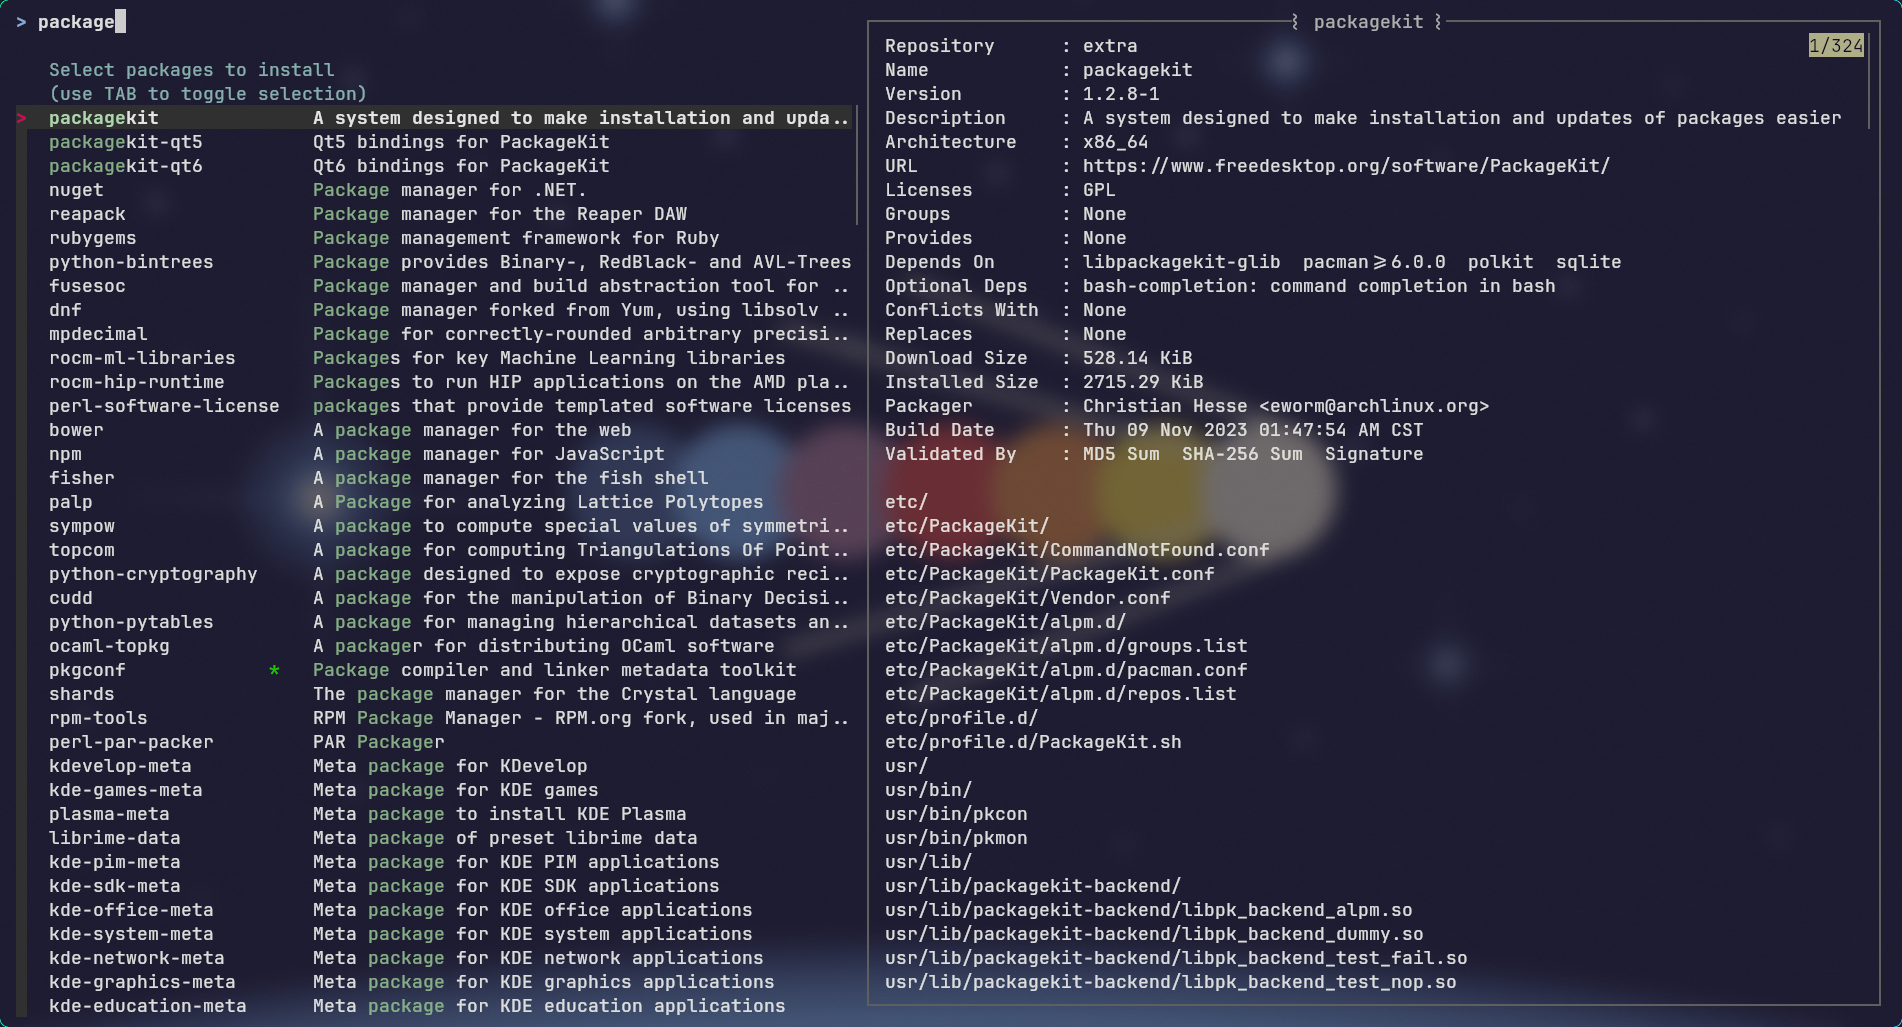This screenshot has width=1902, height=1027.
Task: Pick the python-bintrees entry
Action: [434, 262]
